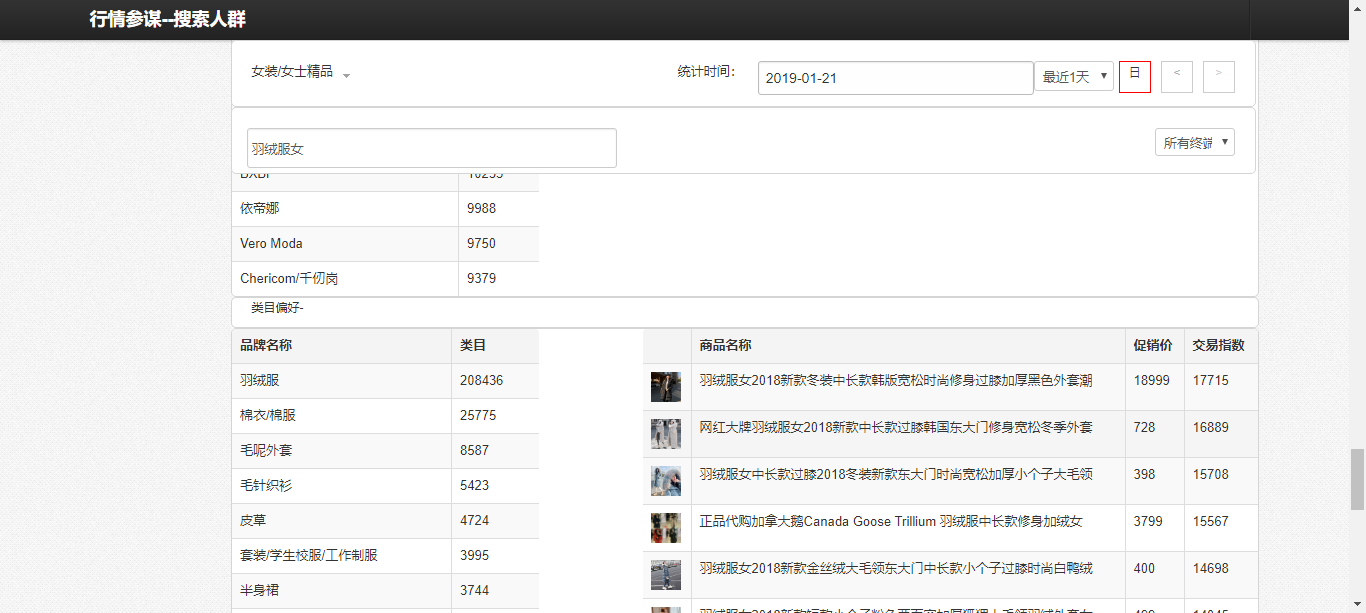Select the 日 day granularity button
This screenshot has width=1366, height=613.
click(1135, 77)
